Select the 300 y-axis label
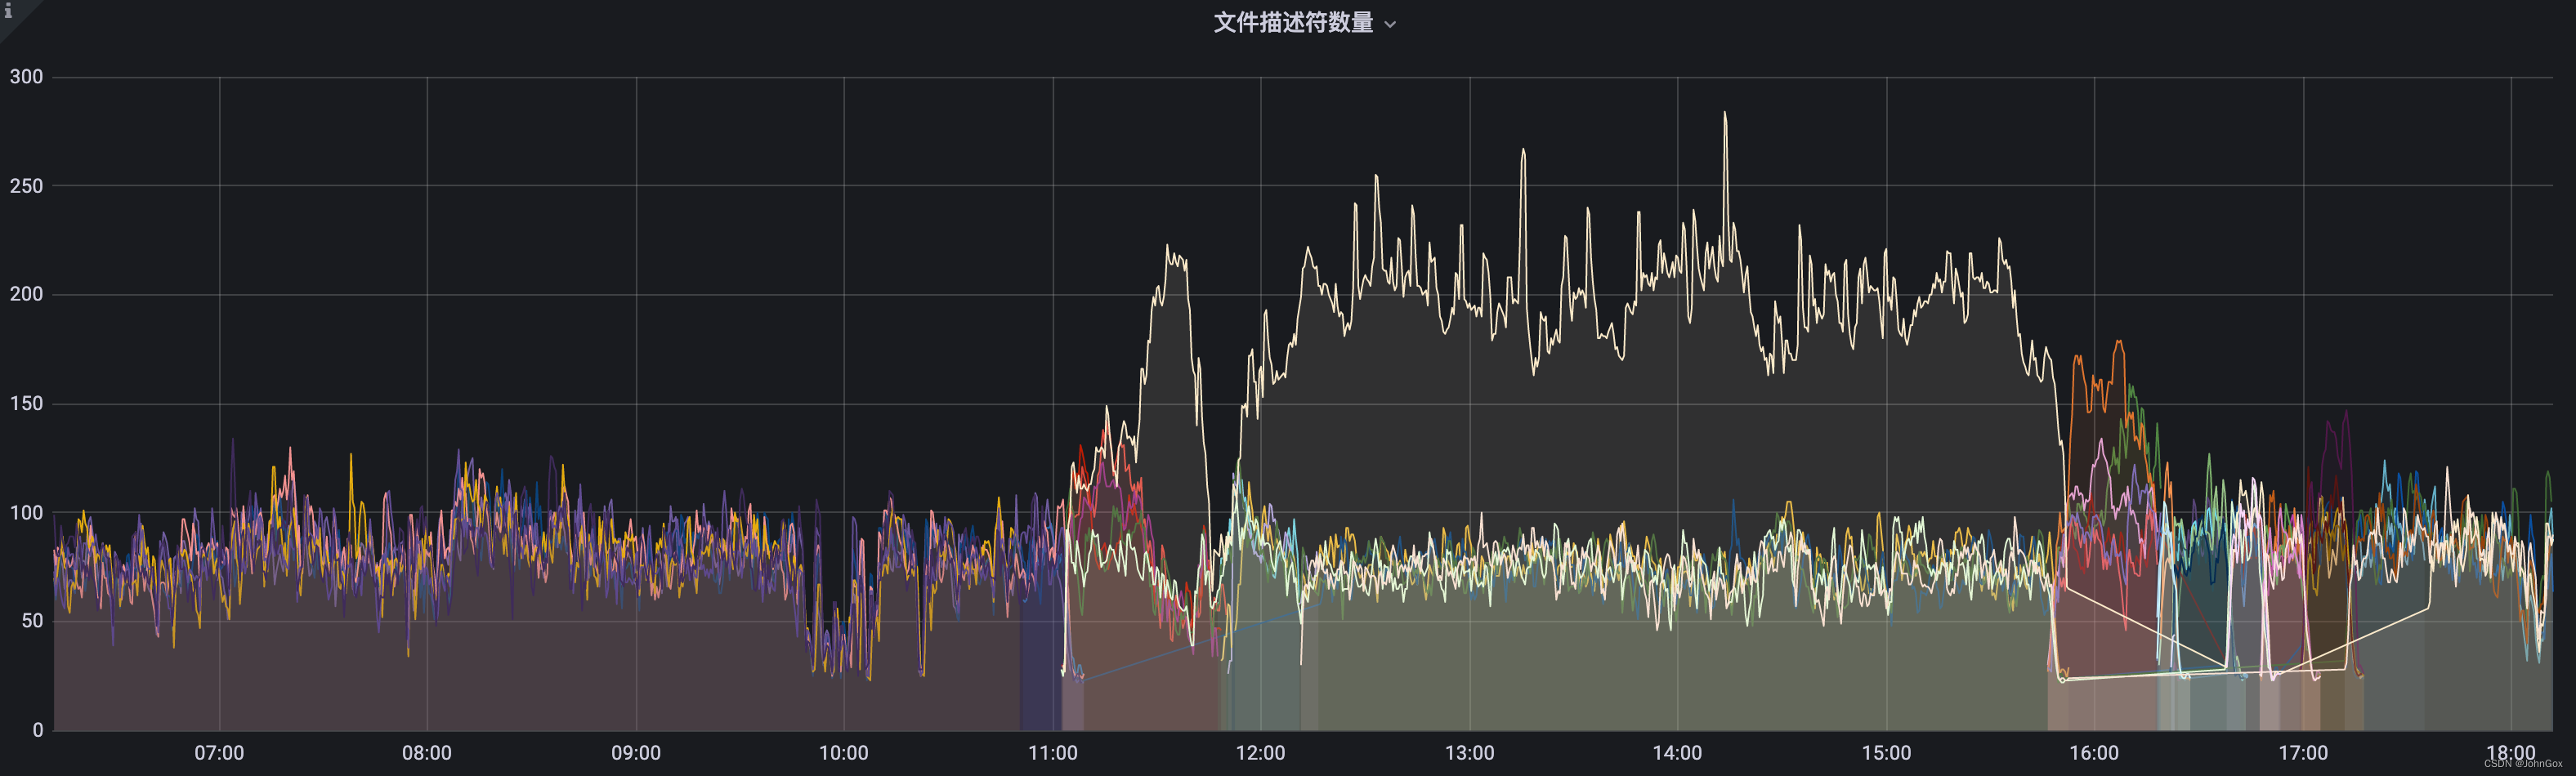The height and width of the screenshot is (776, 2576). click(x=26, y=77)
